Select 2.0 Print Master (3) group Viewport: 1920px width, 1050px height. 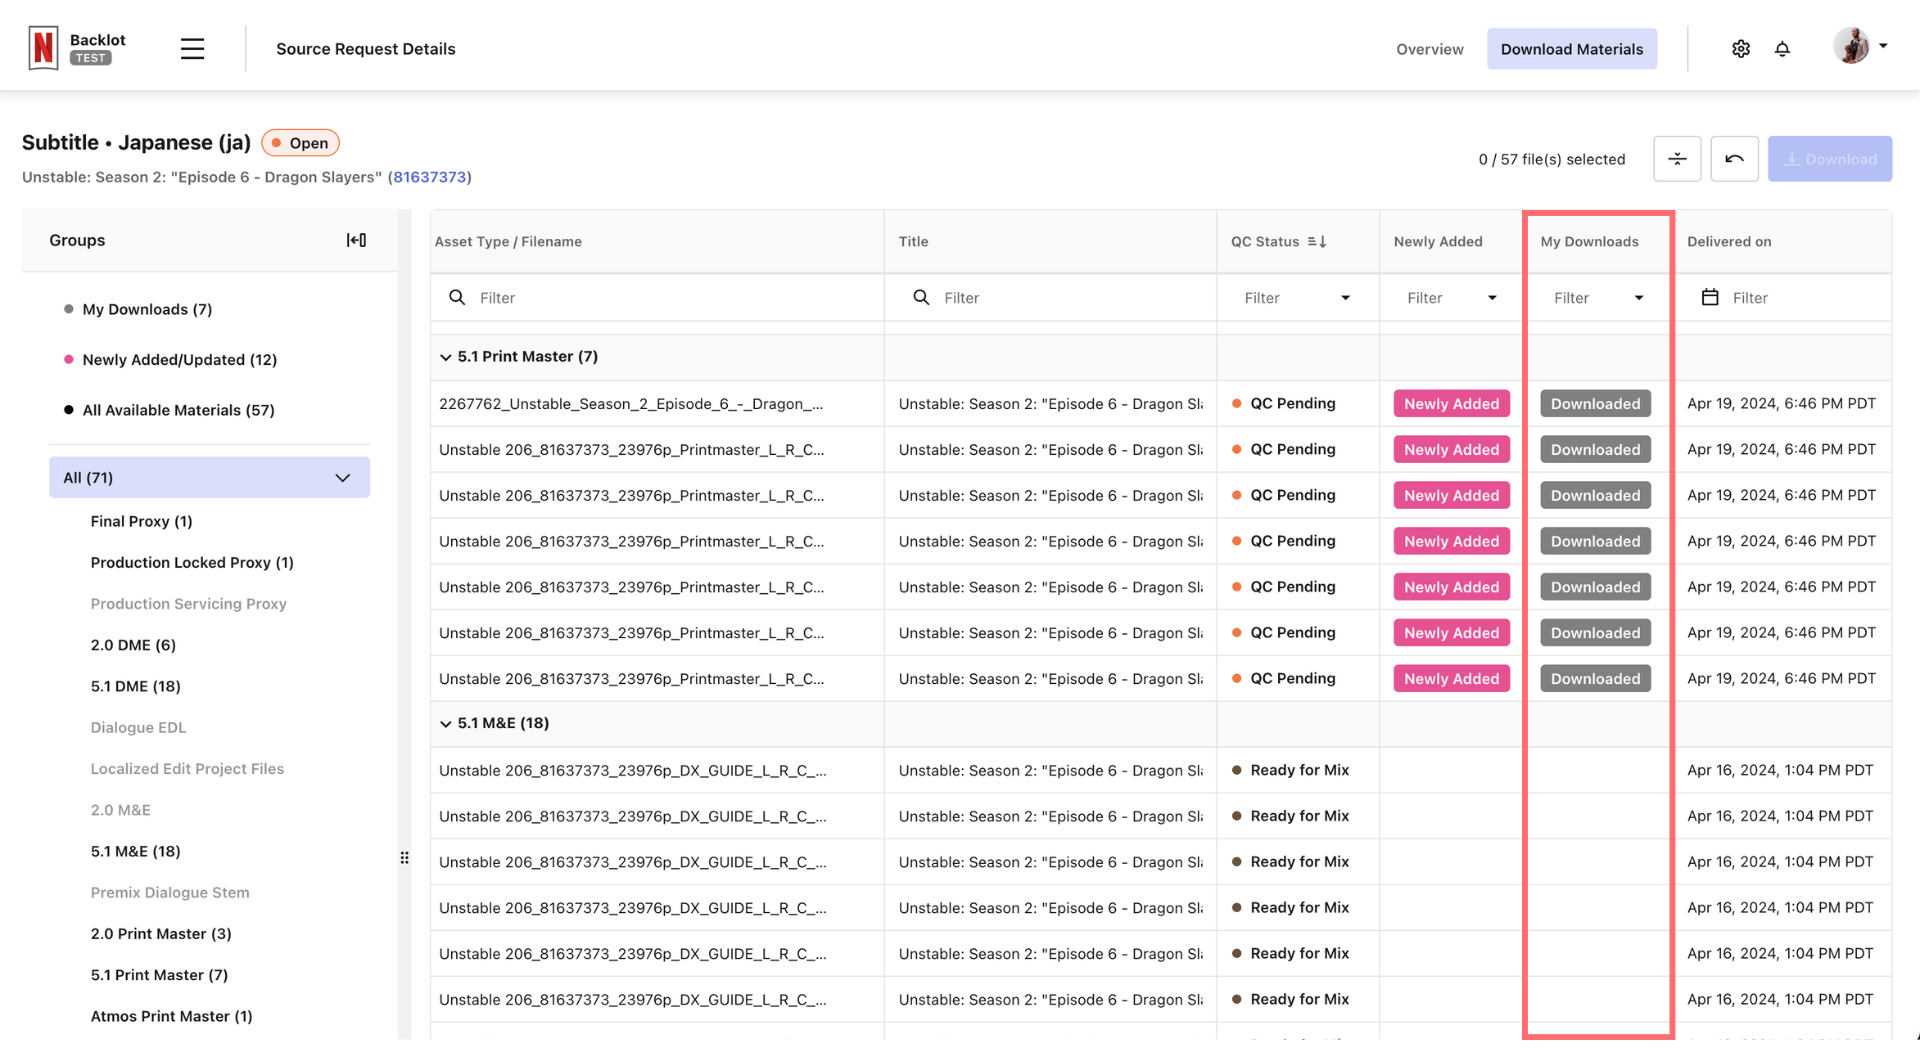click(x=161, y=934)
